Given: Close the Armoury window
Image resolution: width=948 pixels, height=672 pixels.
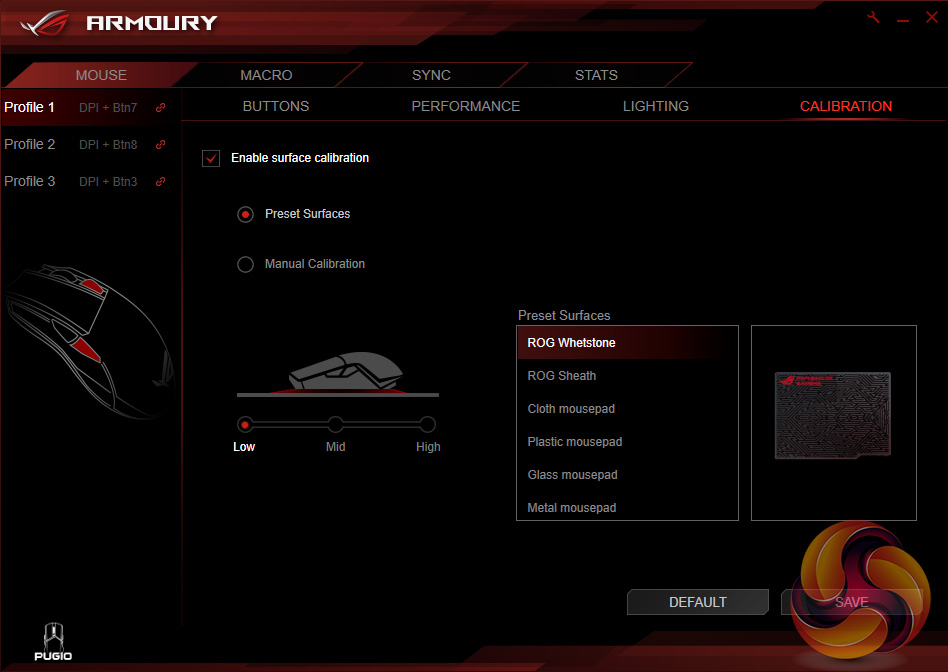Looking at the screenshot, I should pos(932,18).
